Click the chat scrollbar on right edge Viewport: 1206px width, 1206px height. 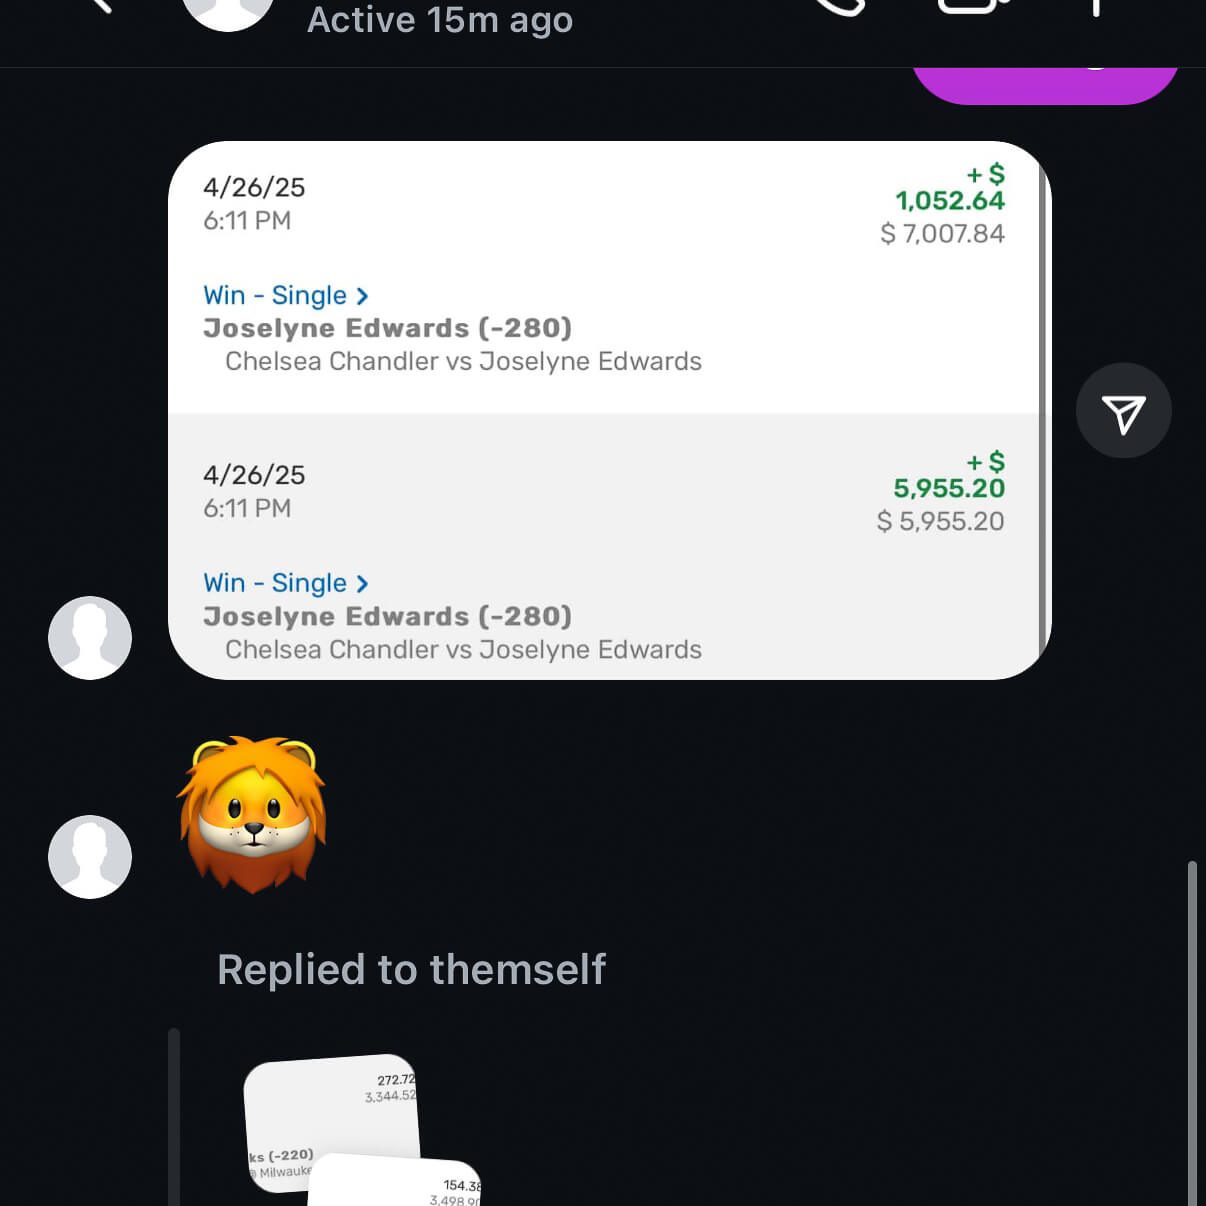[x=1192, y=1030]
